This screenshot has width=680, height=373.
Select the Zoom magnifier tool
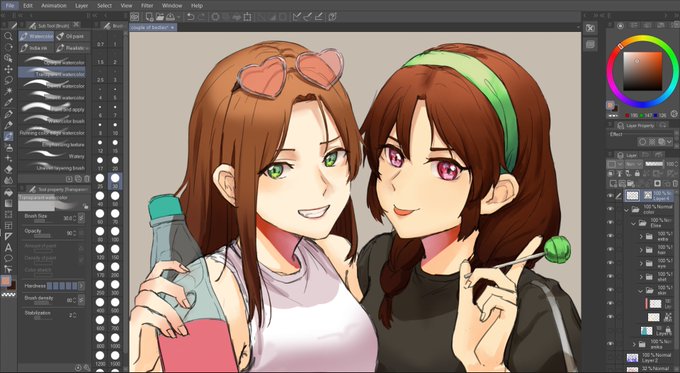(x=8, y=36)
